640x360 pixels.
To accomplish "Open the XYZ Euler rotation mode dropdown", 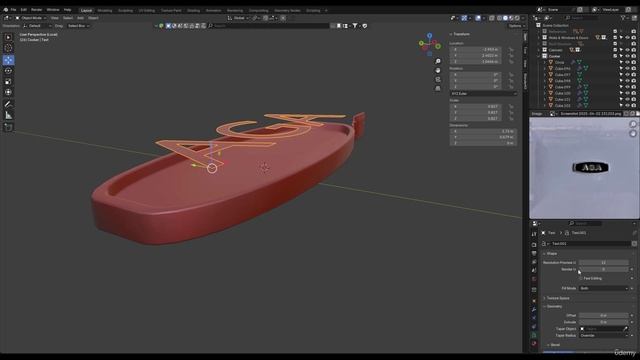I will [x=483, y=93].
